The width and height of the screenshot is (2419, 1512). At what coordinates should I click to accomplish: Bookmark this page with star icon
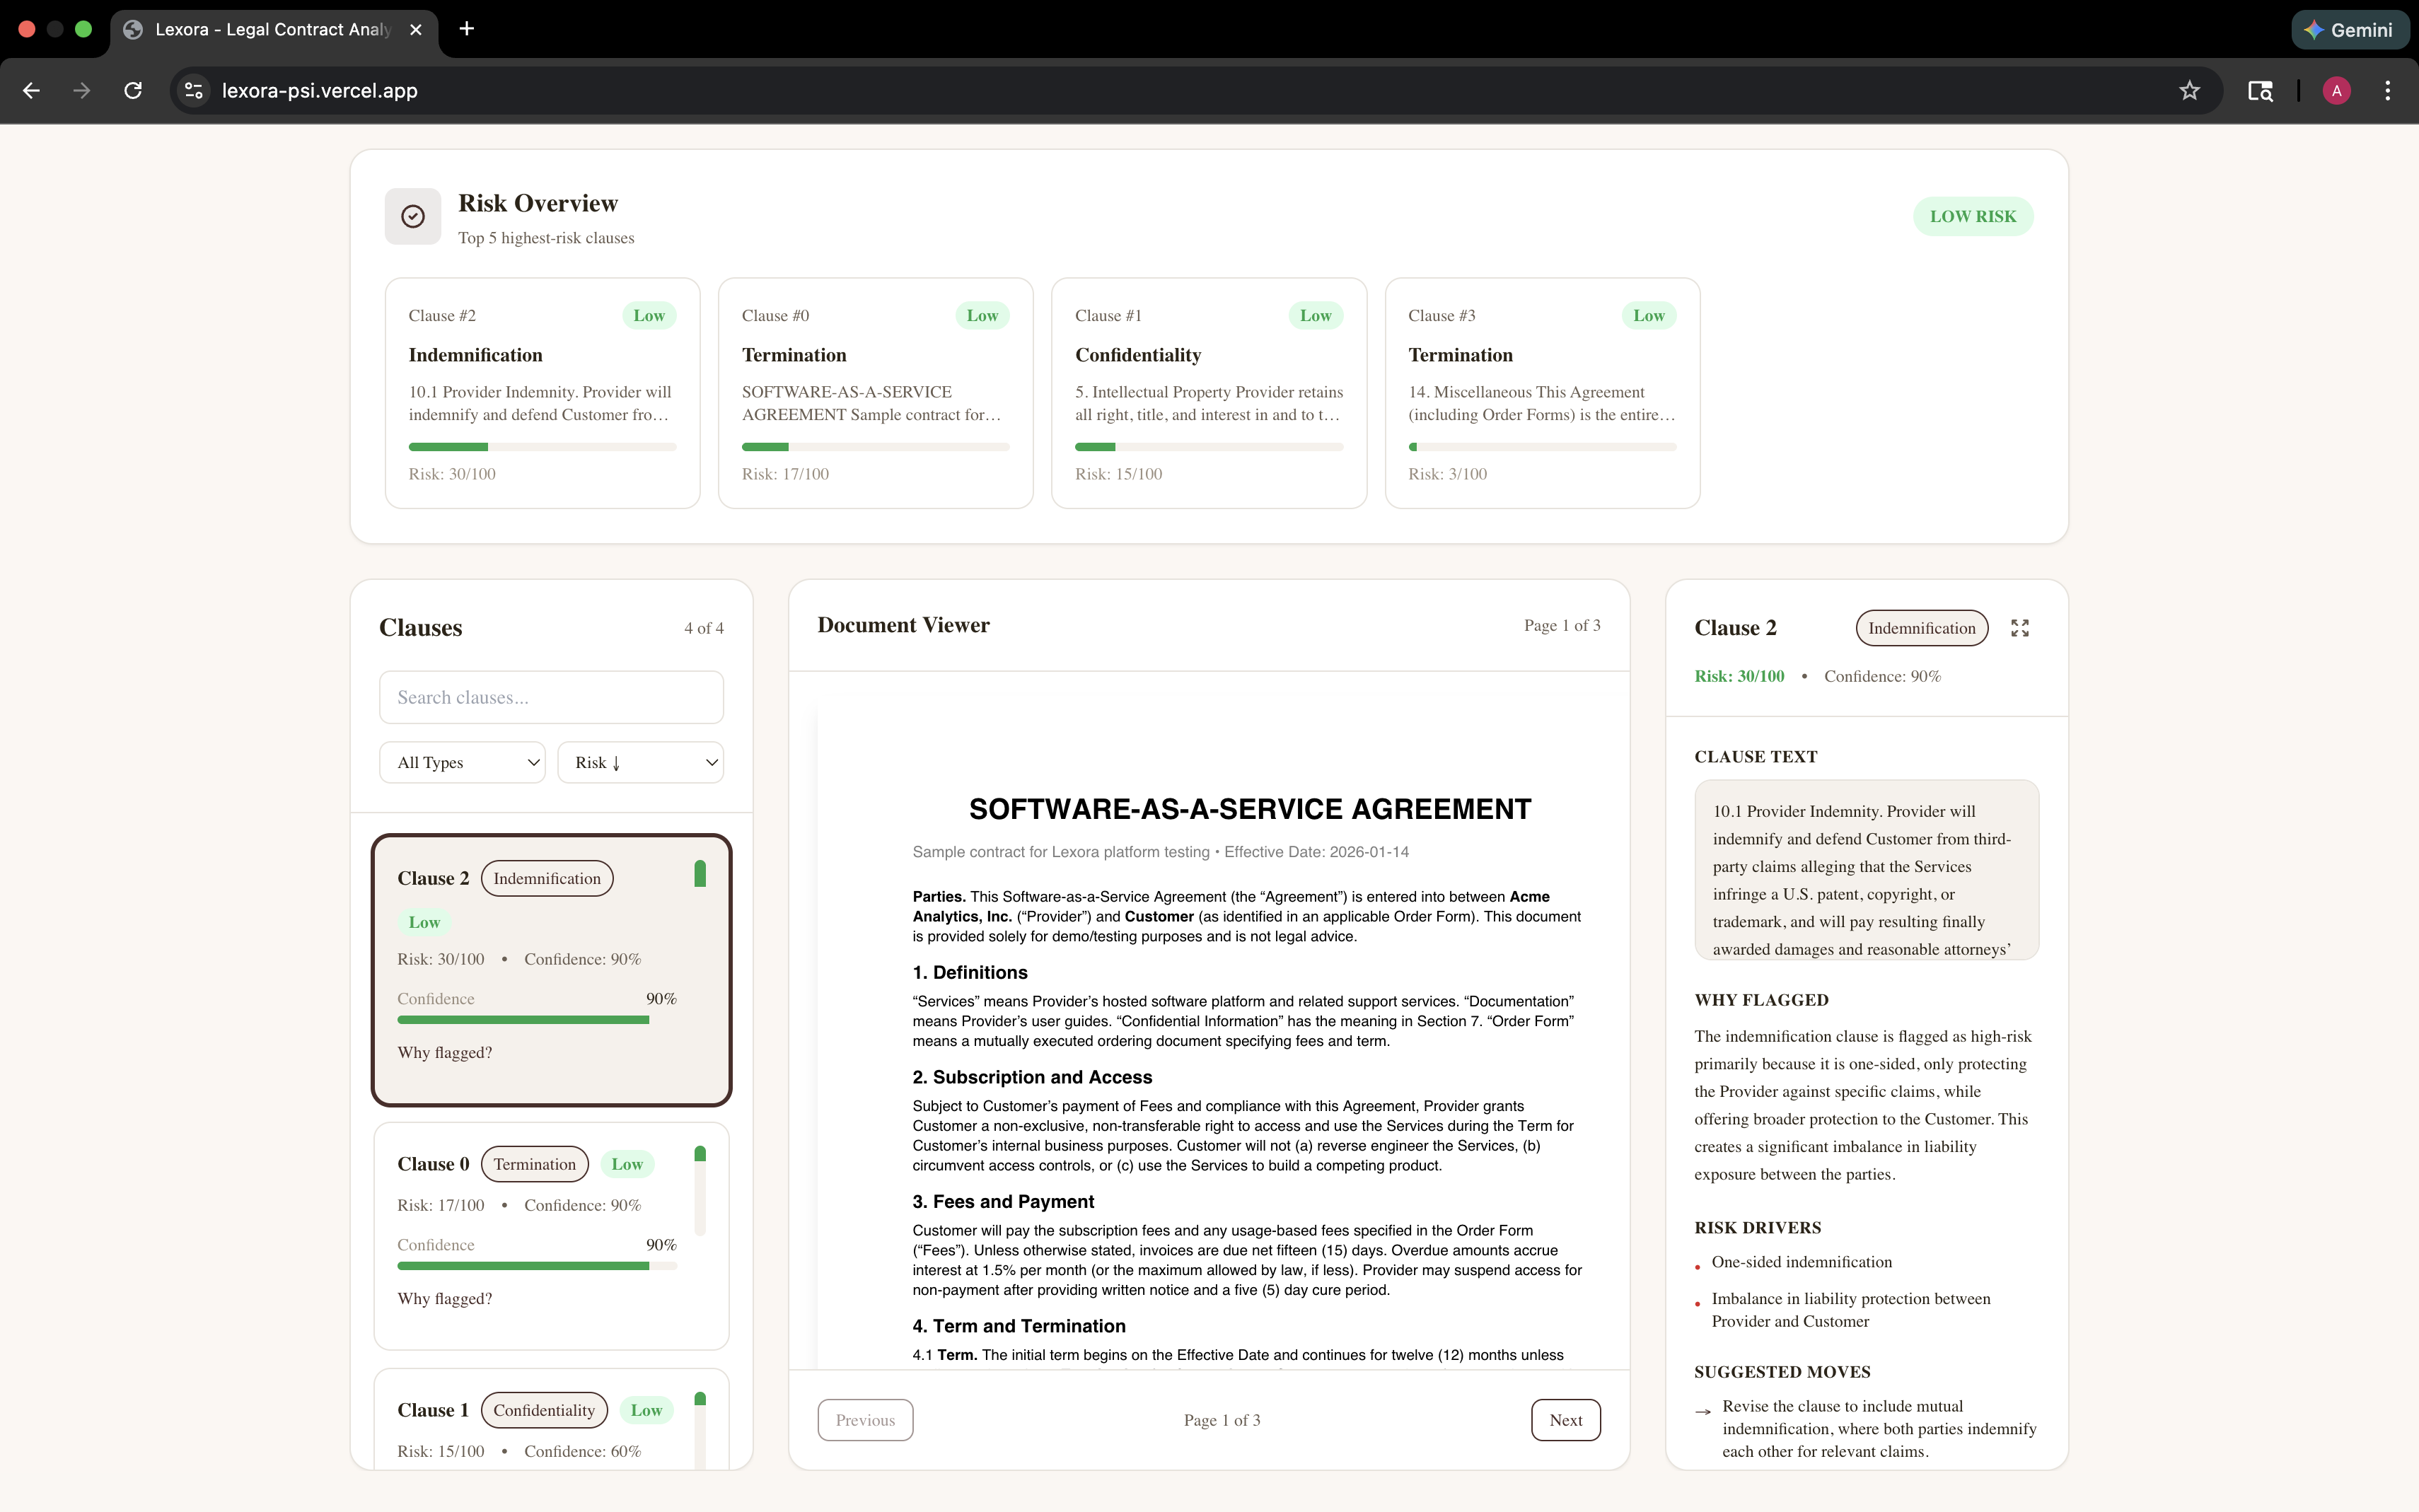point(2189,91)
